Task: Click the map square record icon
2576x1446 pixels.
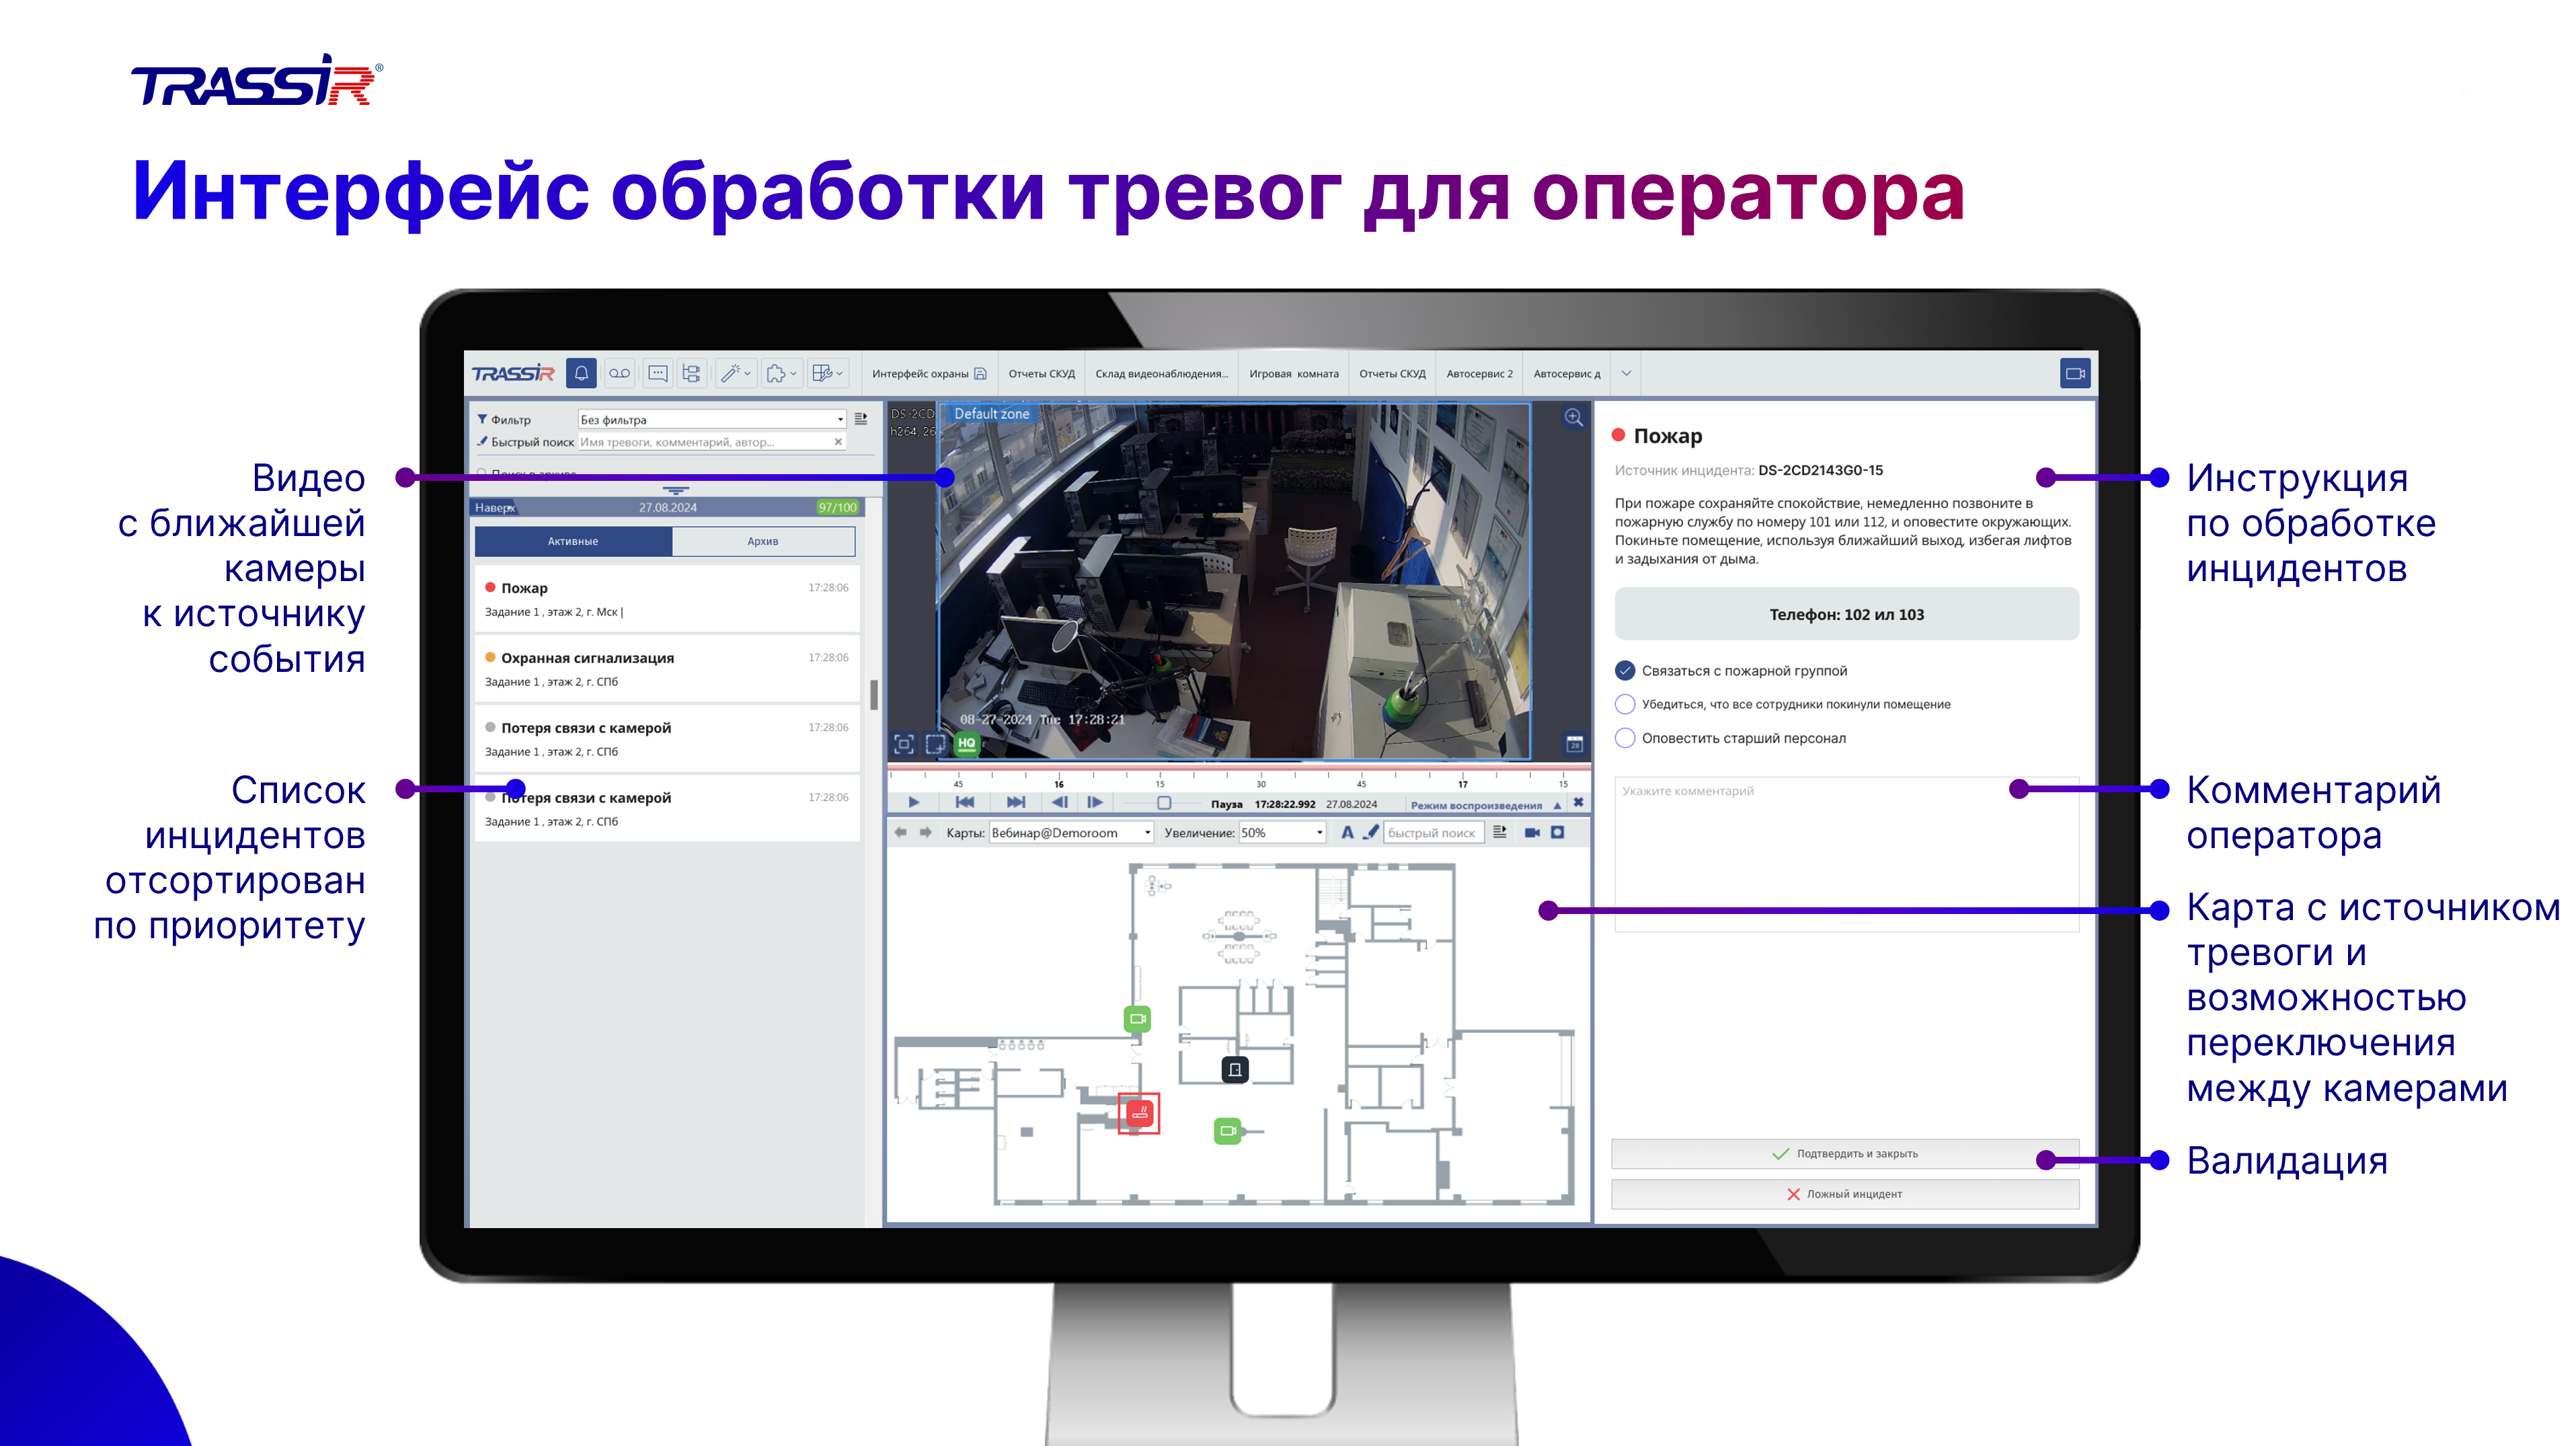Action: point(1557,832)
